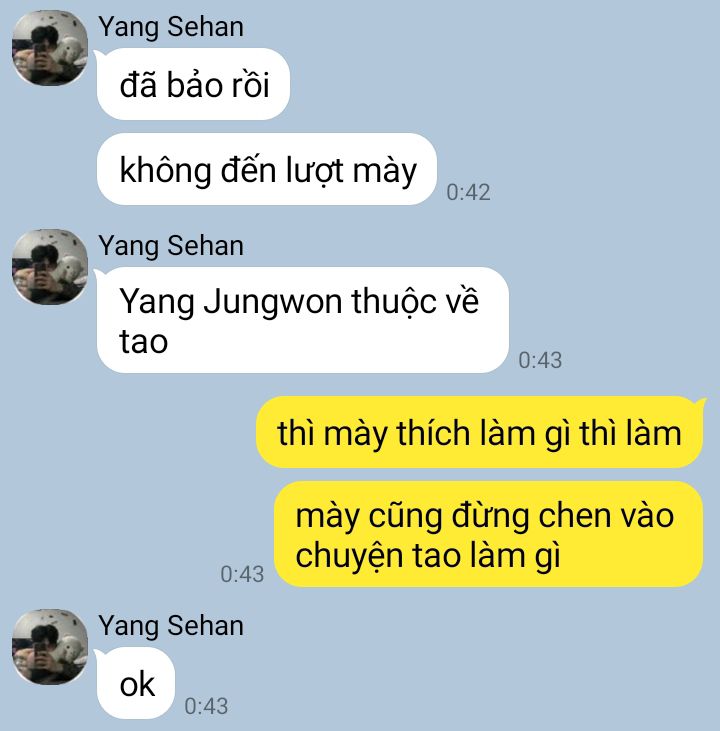Image resolution: width=720 pixels, height=731 pixels.
Task: Tap the second Yang Sehan sender name
Action: 171,247
